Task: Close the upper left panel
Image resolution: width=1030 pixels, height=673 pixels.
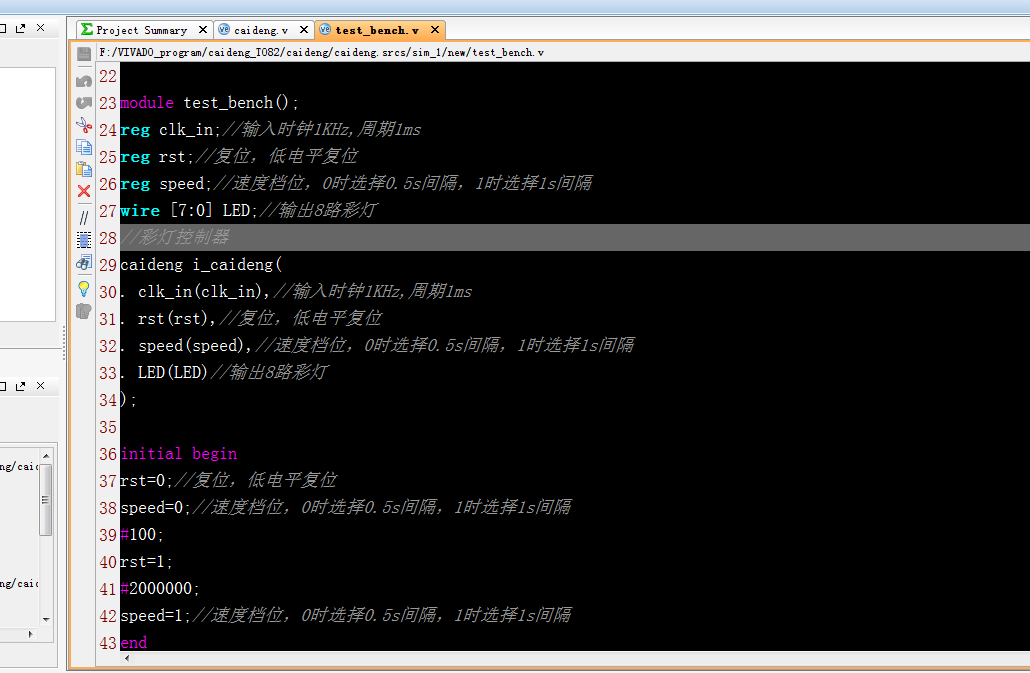Action: point(41,28)
